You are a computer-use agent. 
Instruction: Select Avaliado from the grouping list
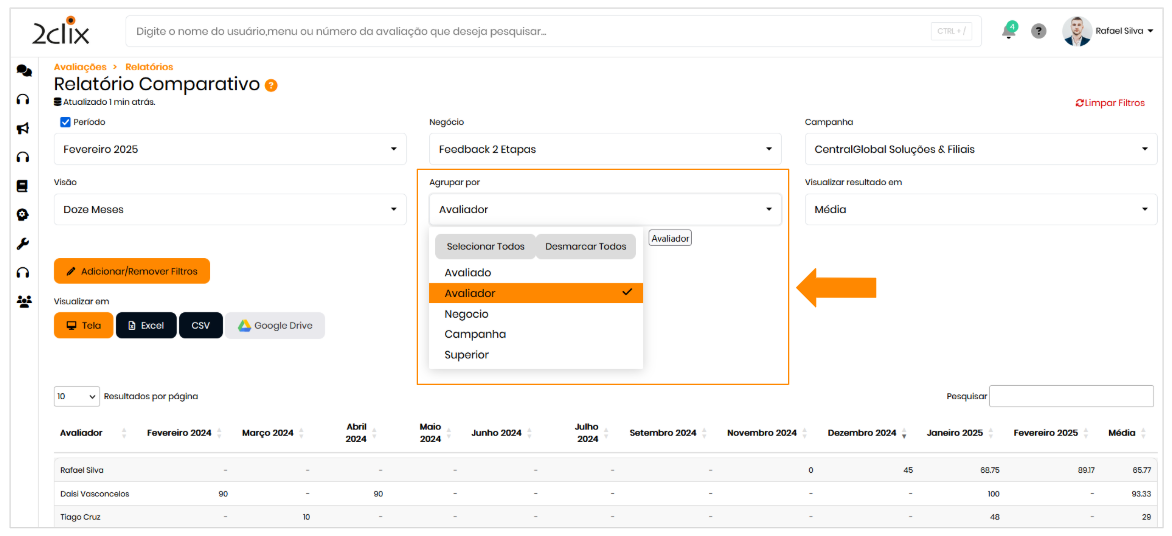tap(468, 272)
